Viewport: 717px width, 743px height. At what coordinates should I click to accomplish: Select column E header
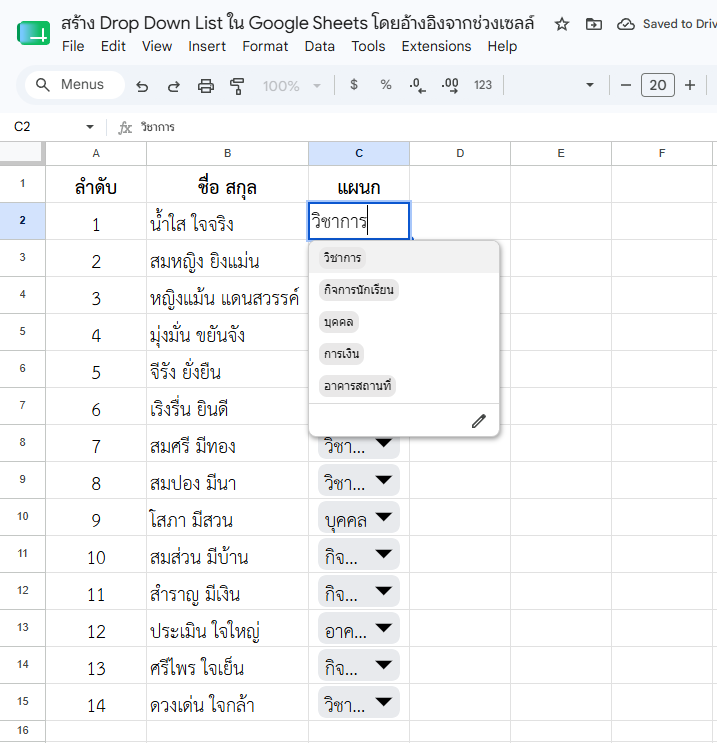(561, 154)
